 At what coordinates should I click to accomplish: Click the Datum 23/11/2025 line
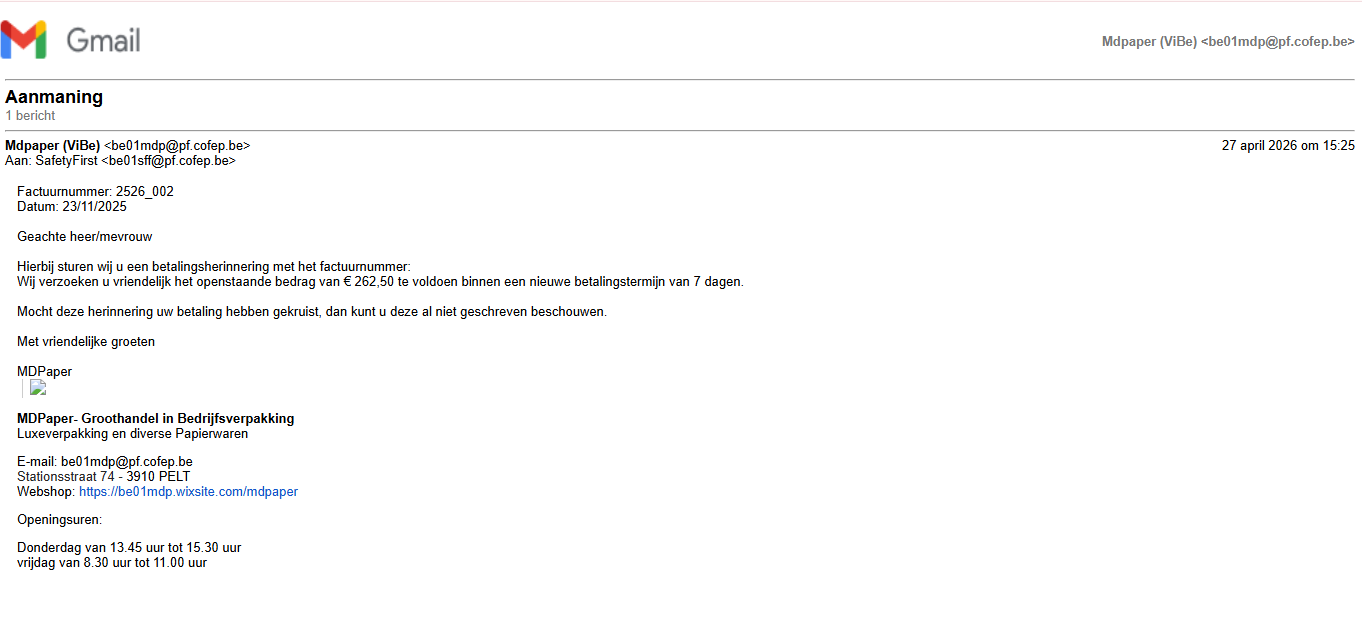coord(72,207)
